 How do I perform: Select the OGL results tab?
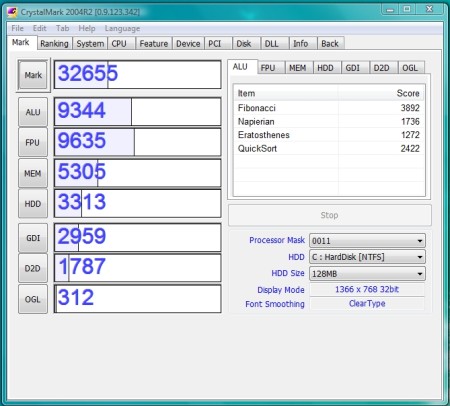point(410,68)
